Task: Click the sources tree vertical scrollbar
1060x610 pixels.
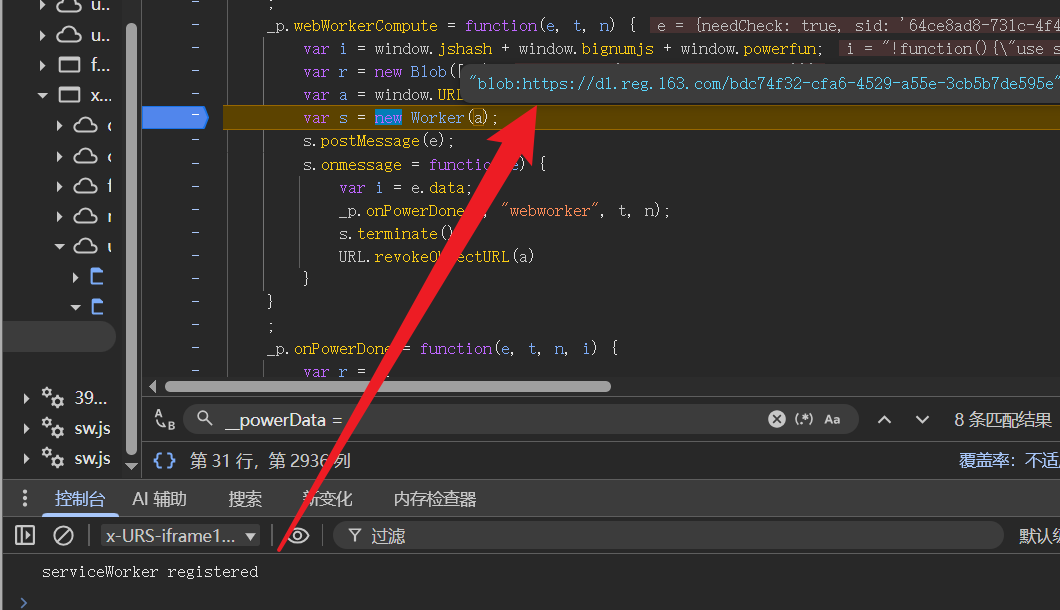Action: (132, 238)
